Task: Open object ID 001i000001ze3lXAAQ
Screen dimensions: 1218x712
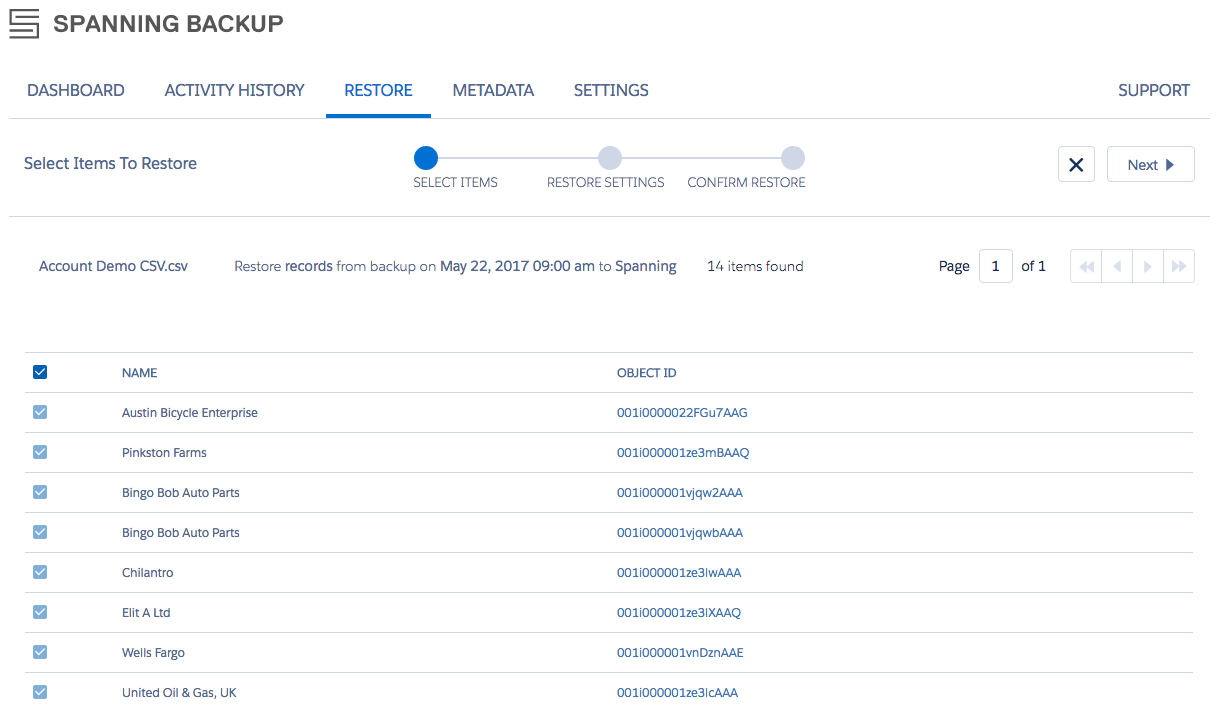Action: click(679, 613)
